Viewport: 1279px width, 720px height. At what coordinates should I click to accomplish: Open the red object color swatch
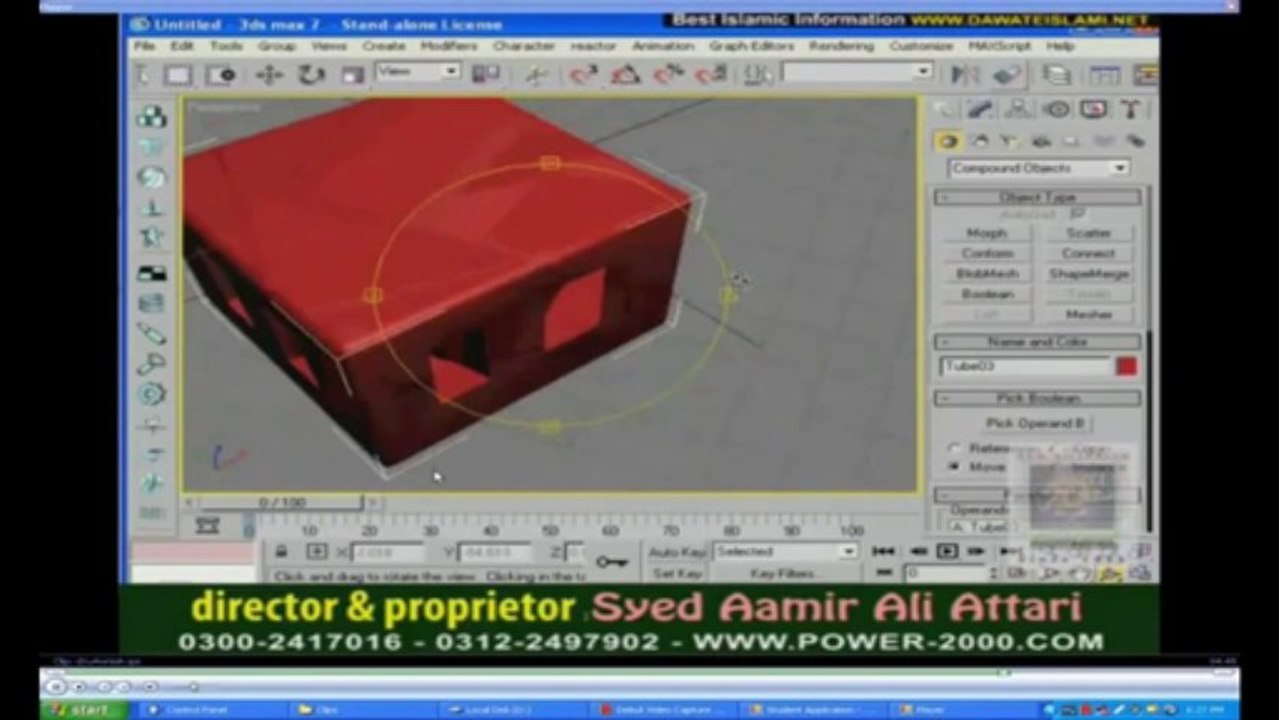click(x=1127, y=367)
